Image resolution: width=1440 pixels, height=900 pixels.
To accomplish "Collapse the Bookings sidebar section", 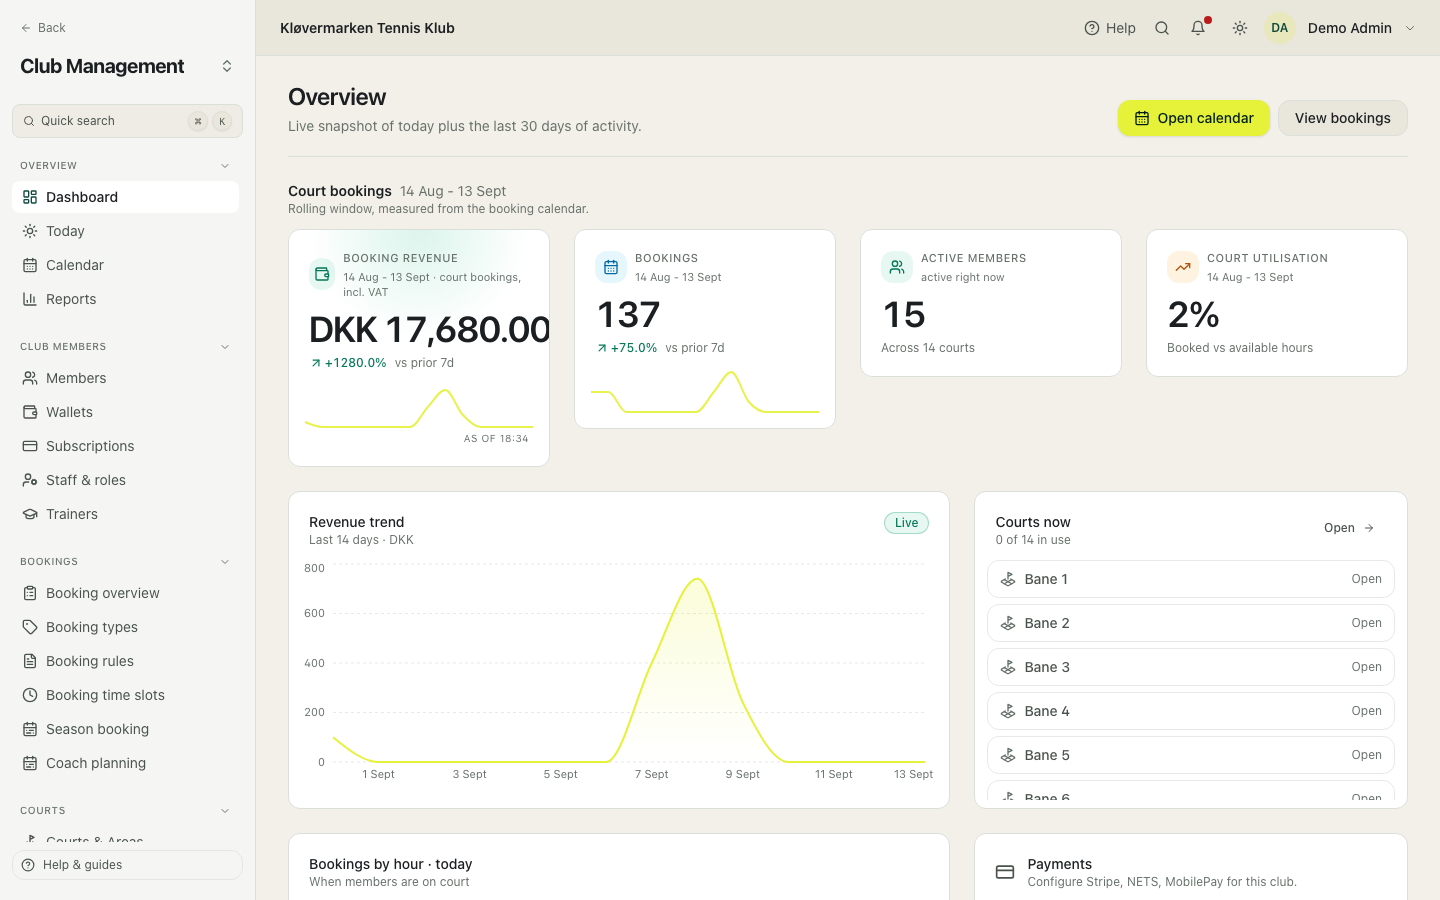I will pyautogui.click(x=225, y=562).
